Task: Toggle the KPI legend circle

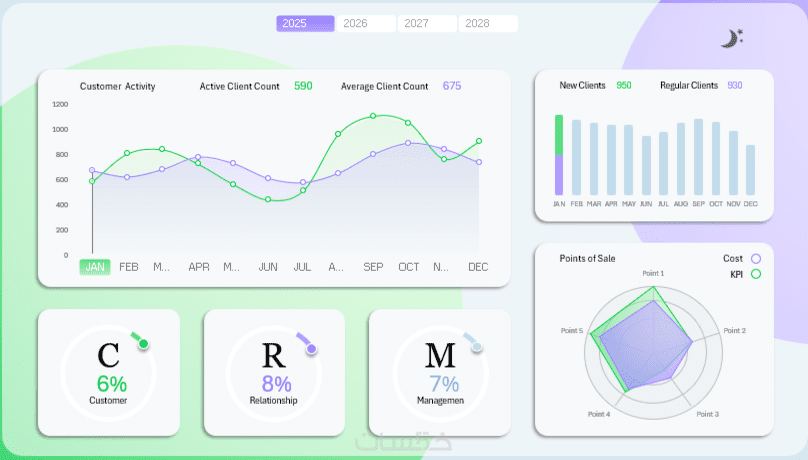Action: [x=757, y=273]
